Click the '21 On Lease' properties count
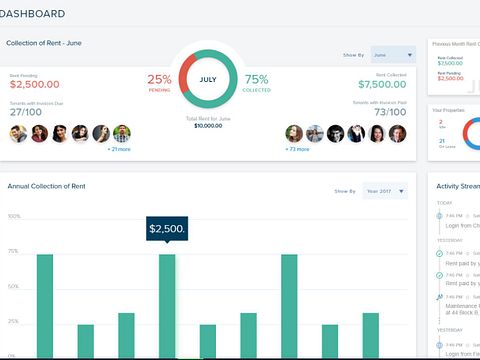 tap(447, 143)
